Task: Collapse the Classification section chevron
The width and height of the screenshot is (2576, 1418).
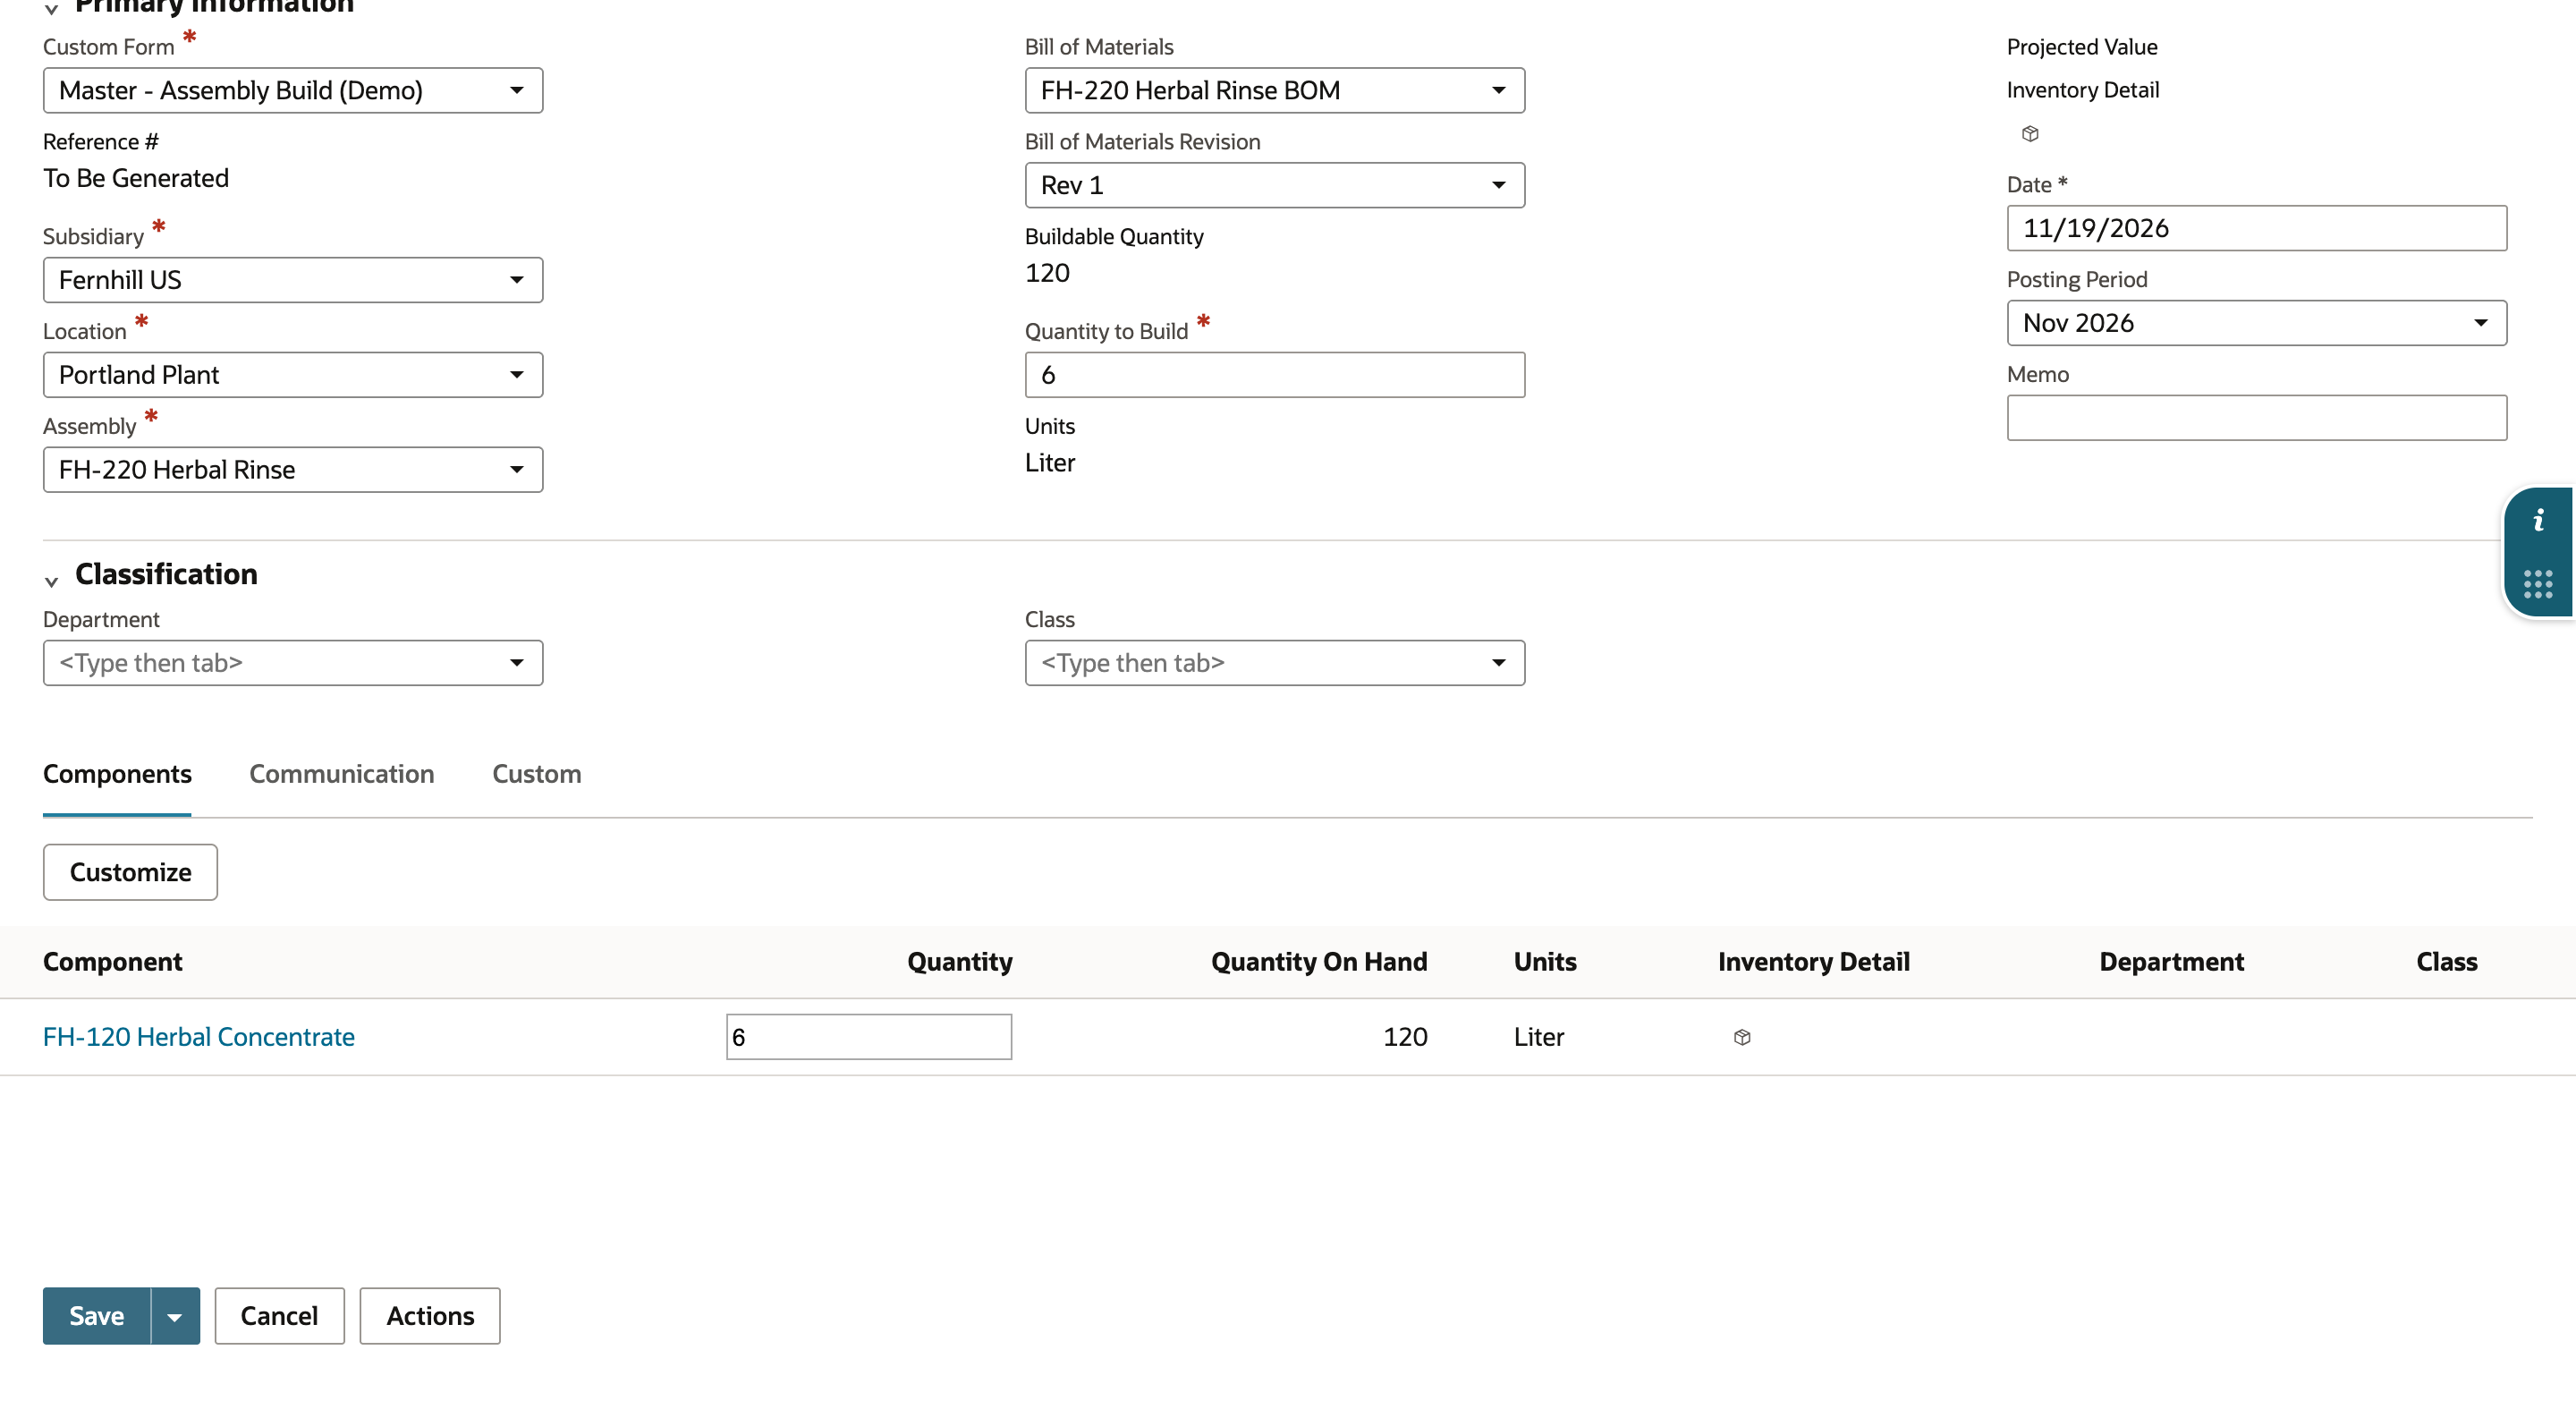Action: click(51, 581)
